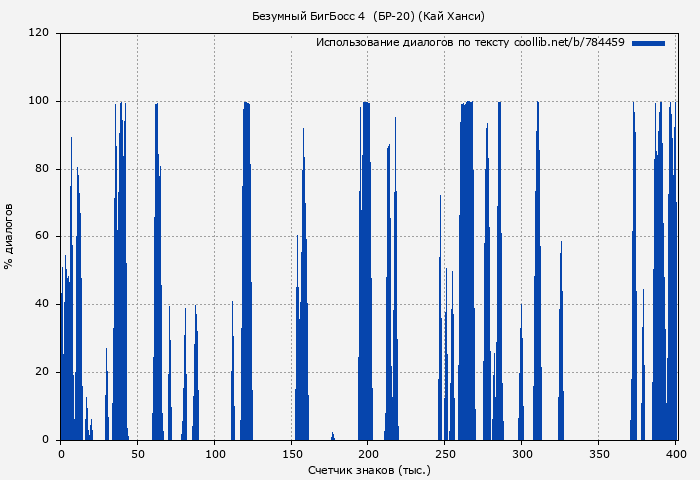The height and width of the screenshot is (480, 700).
Task: Click the 300 tick on the horizontal axis
Action: [522, 454]
